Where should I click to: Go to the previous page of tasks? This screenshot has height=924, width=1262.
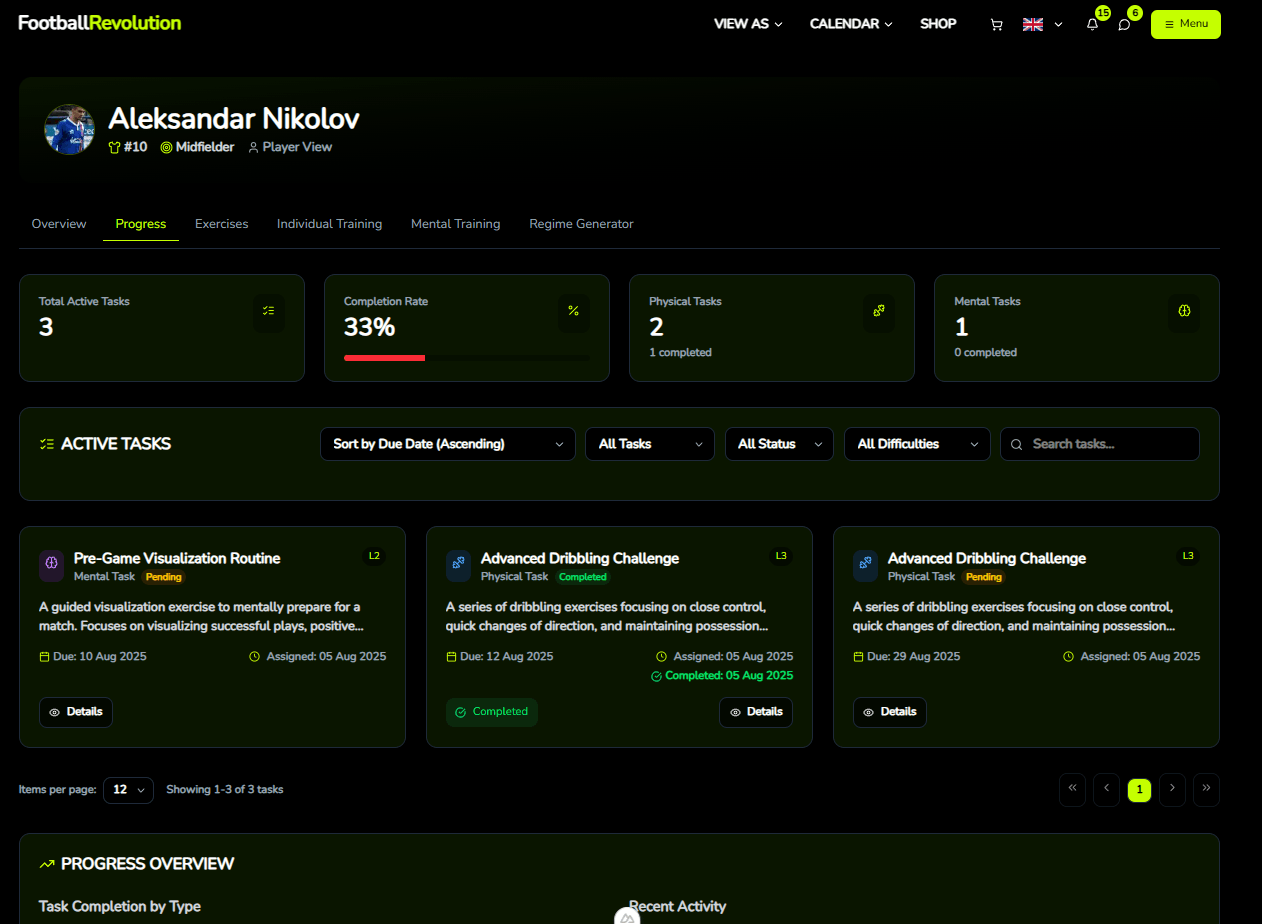(x=1106, y=790)
